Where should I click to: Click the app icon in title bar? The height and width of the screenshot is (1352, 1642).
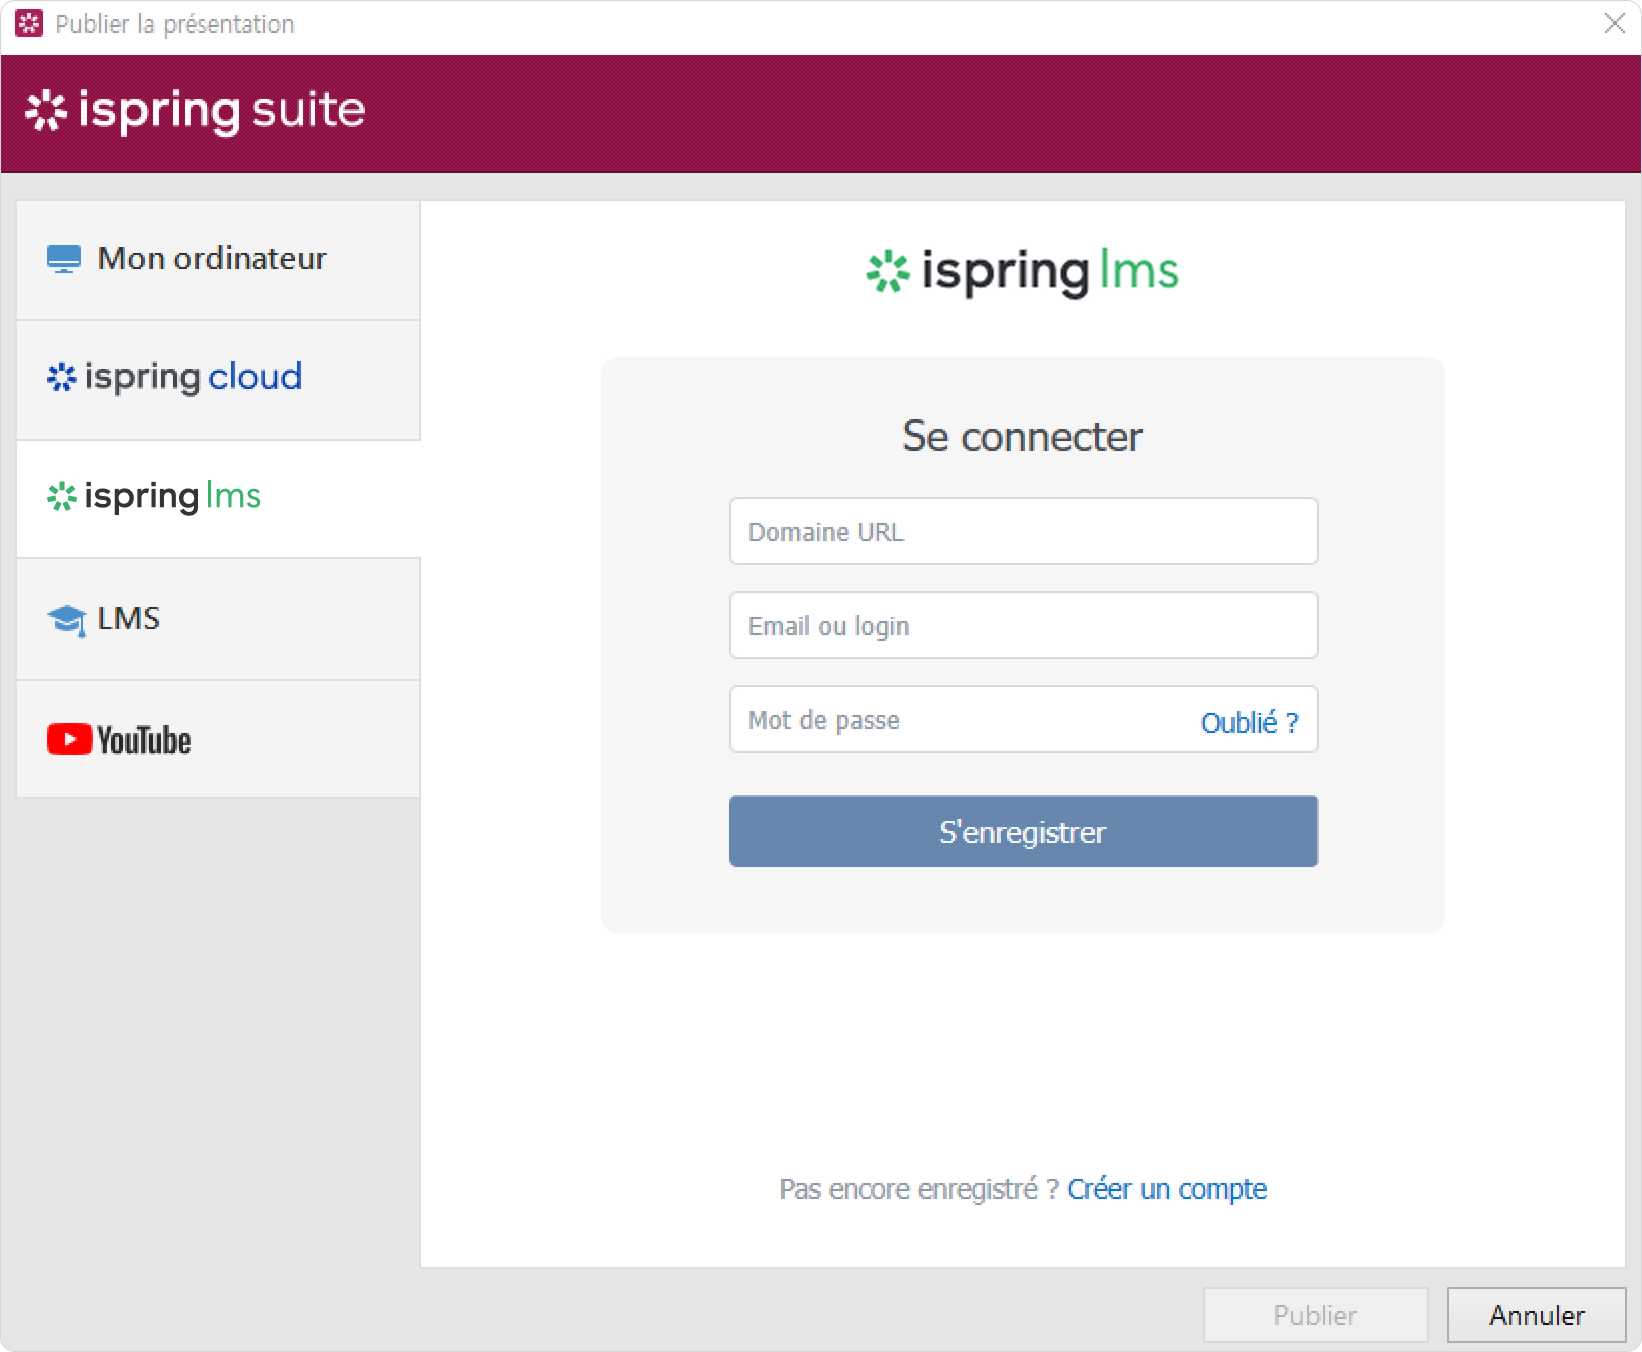pos(29,24)
